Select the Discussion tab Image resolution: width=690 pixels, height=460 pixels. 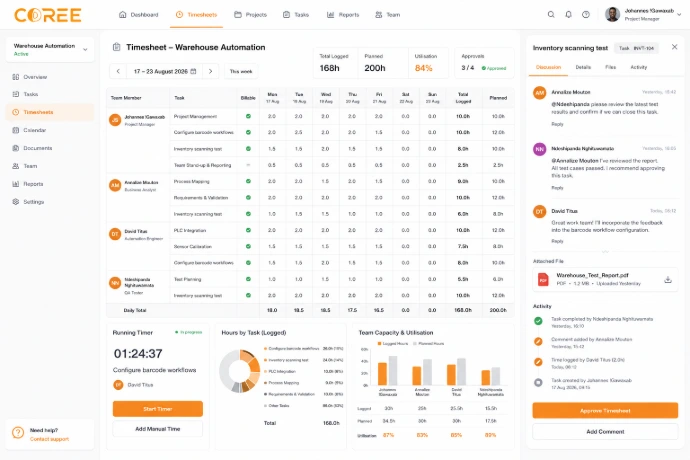click(548, 67)
